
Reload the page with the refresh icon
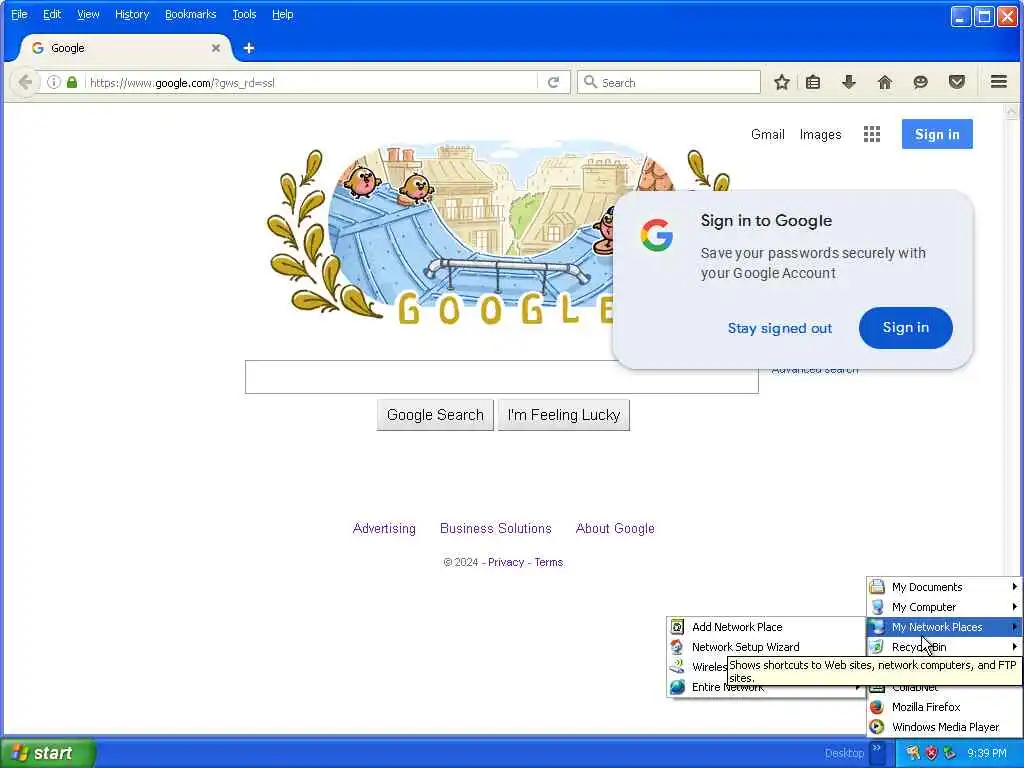tap(553, 82)
